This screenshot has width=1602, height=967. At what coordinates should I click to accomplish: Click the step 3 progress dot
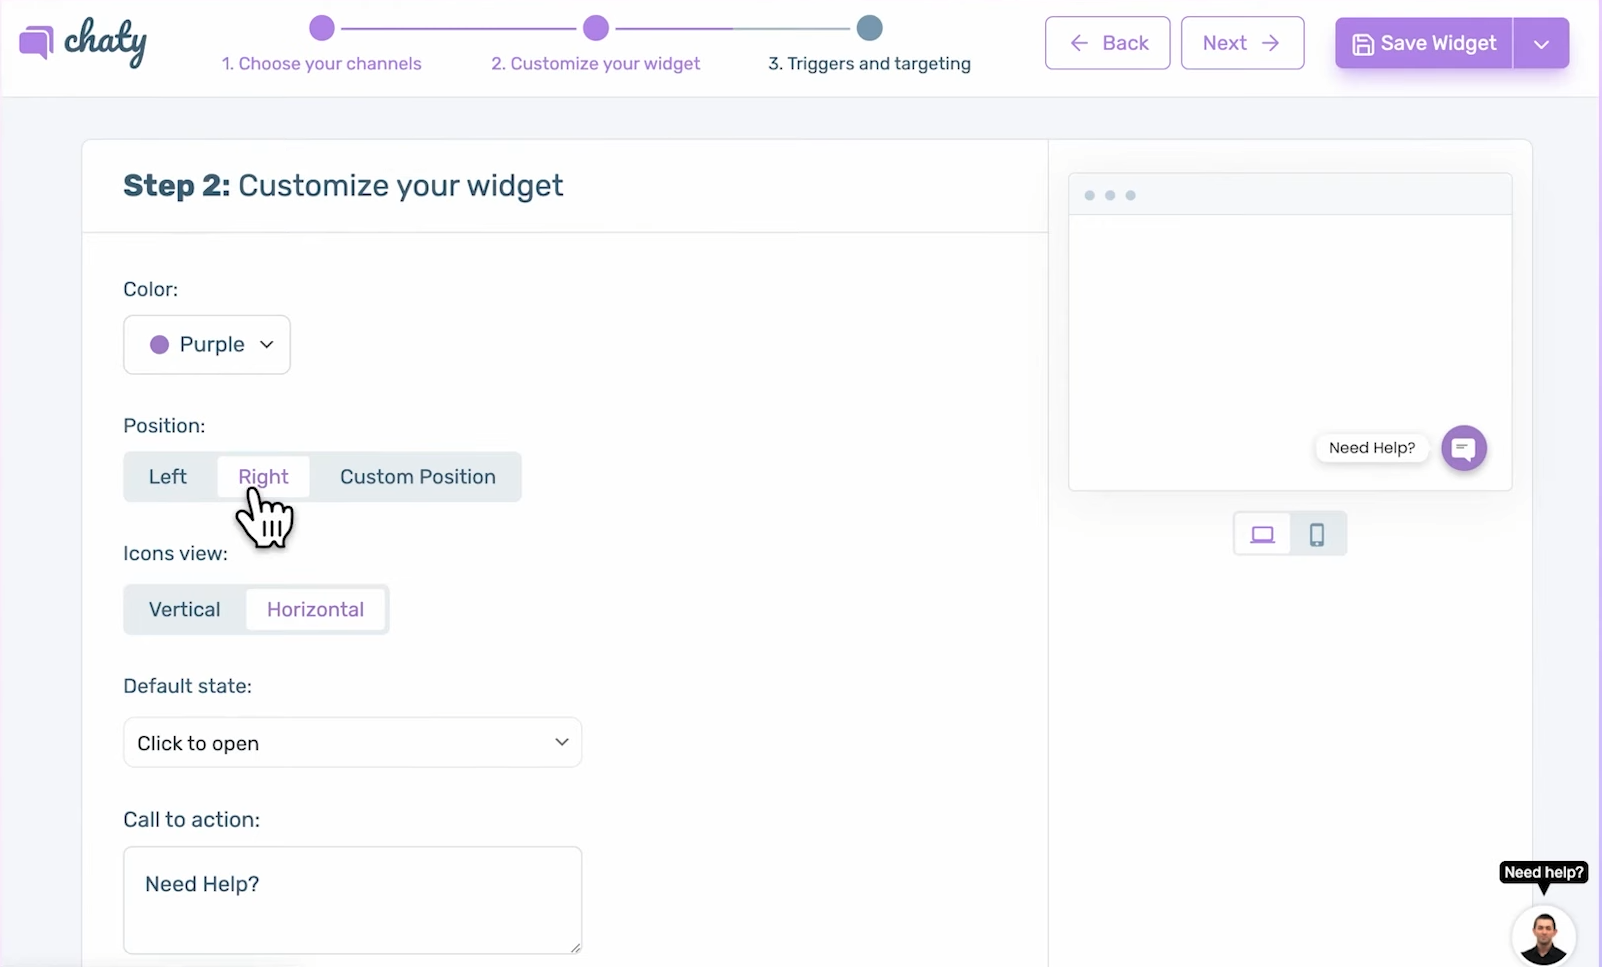[x=869, y=28]
